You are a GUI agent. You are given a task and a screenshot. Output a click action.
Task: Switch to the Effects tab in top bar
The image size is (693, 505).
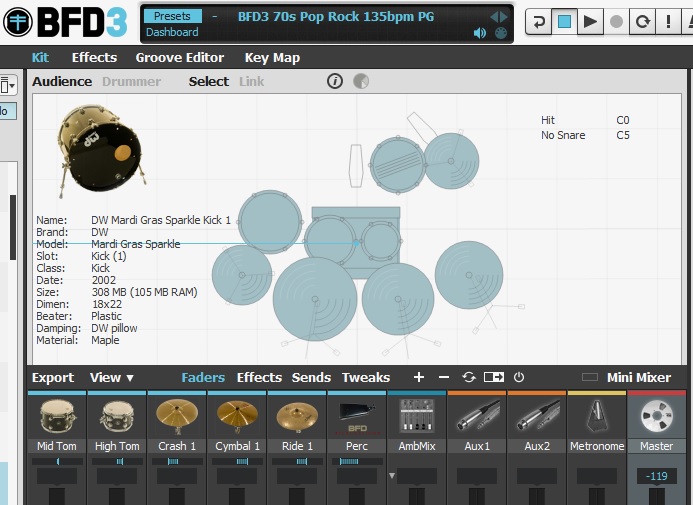(94, 57)
